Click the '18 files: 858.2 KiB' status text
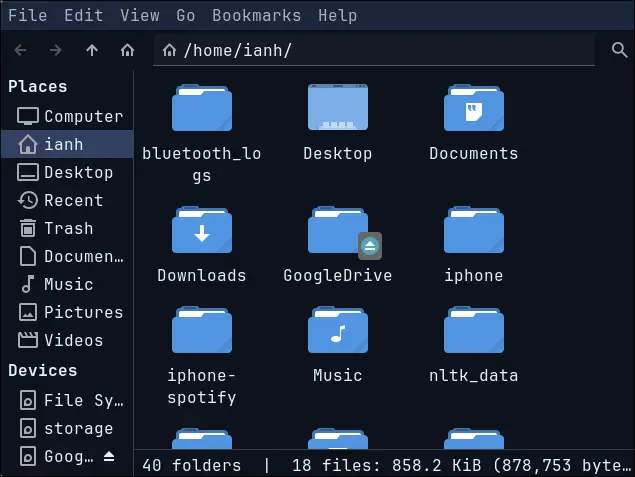The width and height of the screenshot is (635, 477). (x=387, y=465)
